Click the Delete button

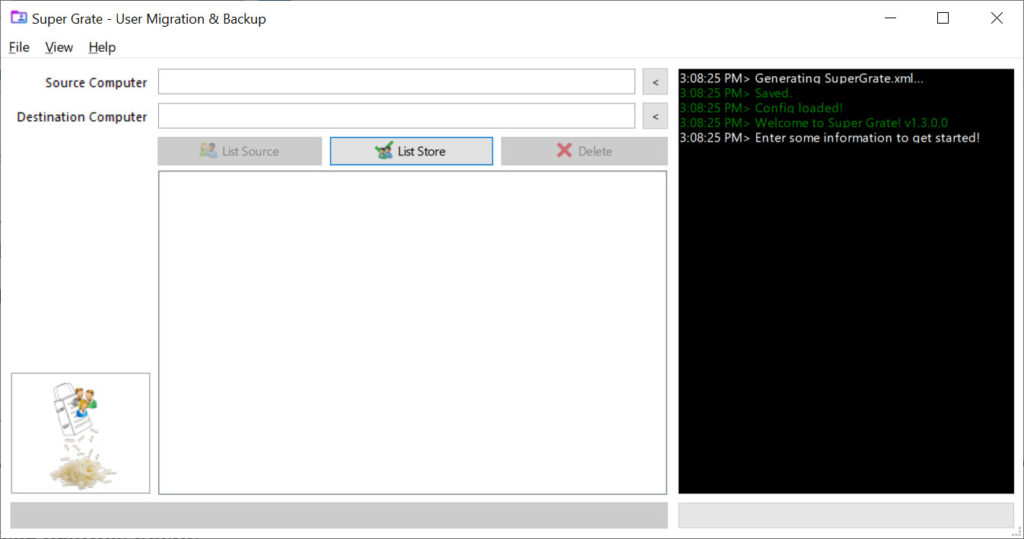[584, 151]
